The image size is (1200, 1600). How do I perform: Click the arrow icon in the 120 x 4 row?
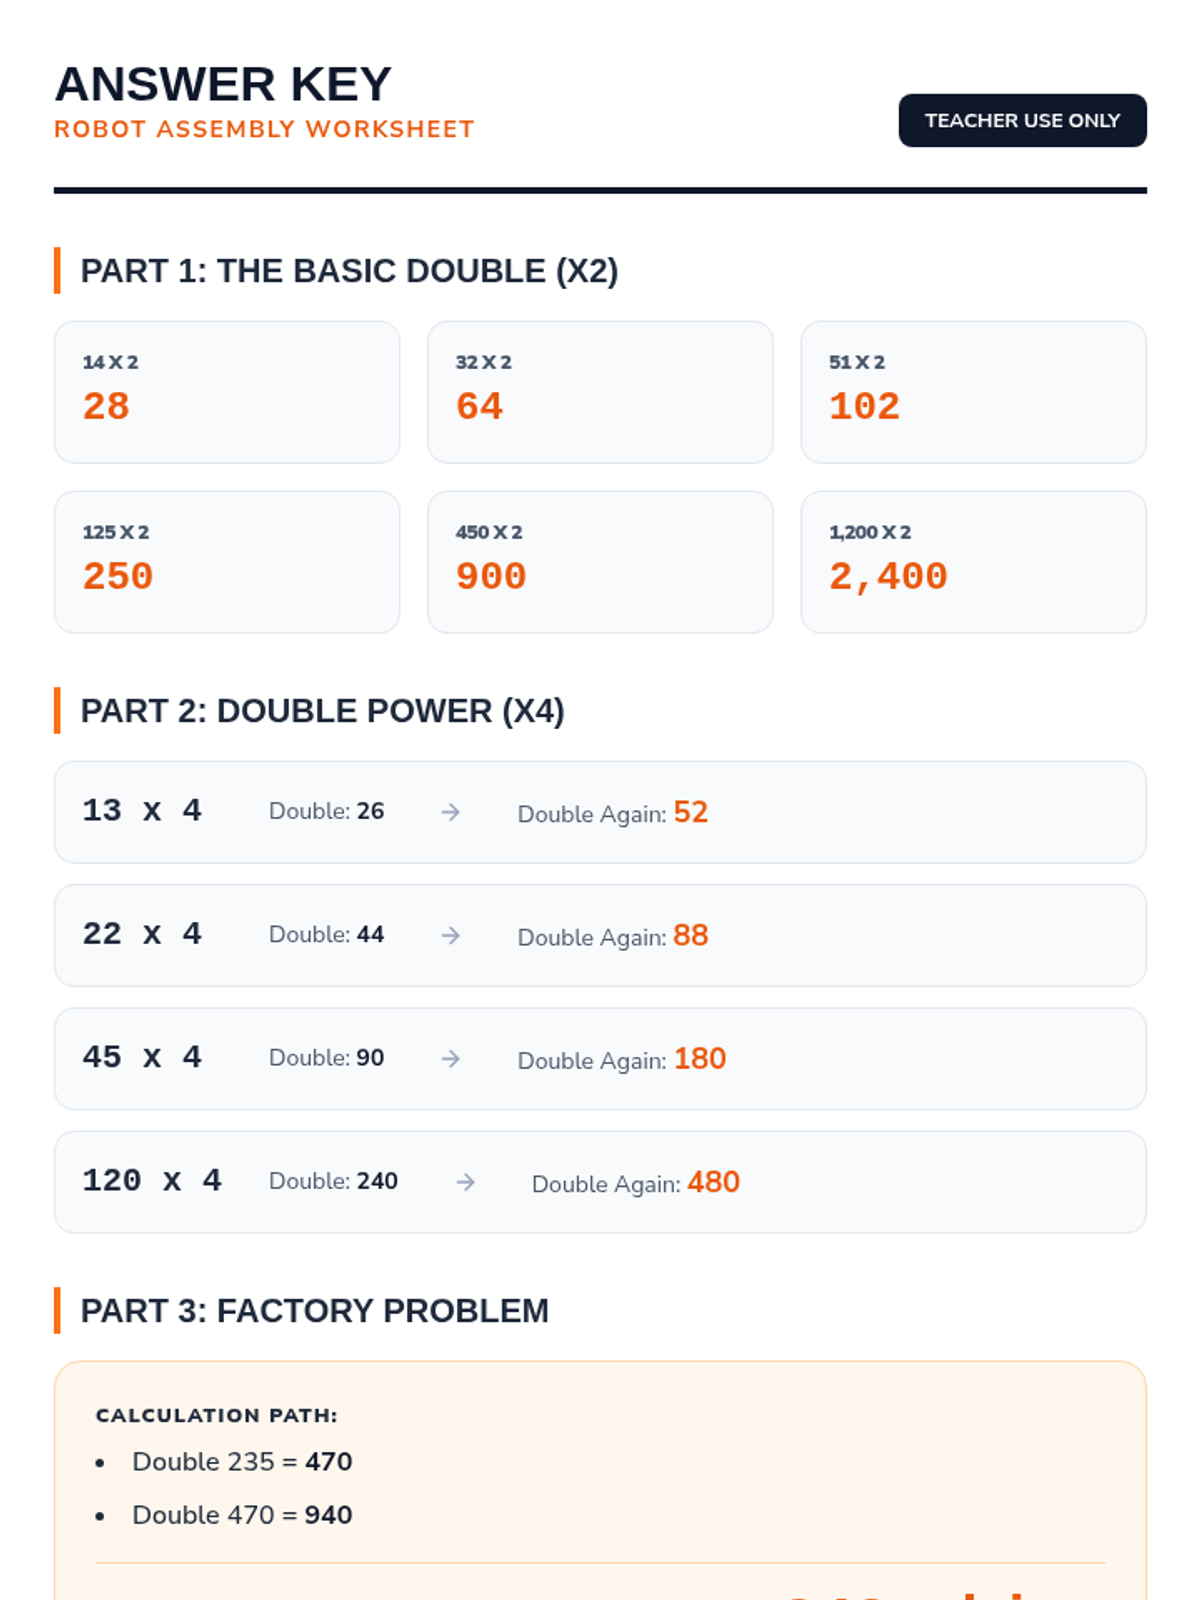pos(465,1182)
